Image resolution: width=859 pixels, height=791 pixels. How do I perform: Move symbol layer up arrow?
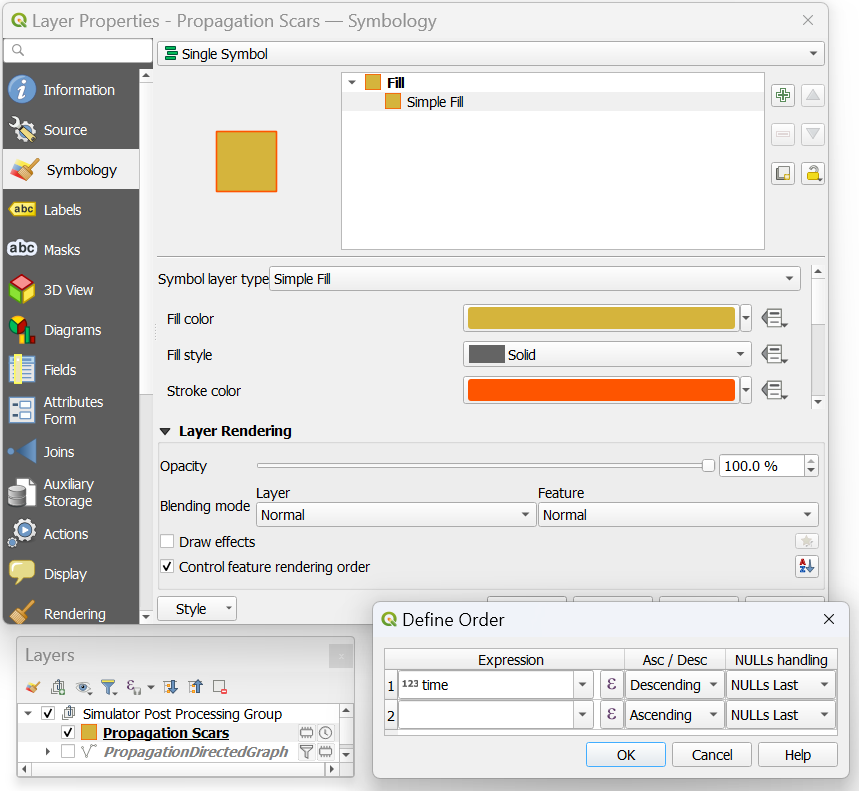(x=813, y=95)
